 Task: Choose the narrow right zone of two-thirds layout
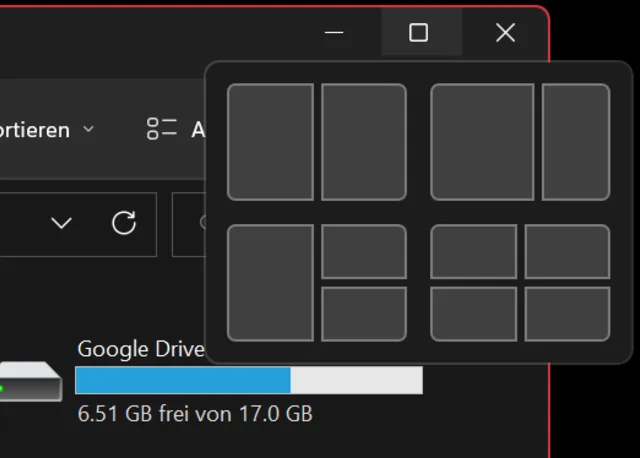576,142
